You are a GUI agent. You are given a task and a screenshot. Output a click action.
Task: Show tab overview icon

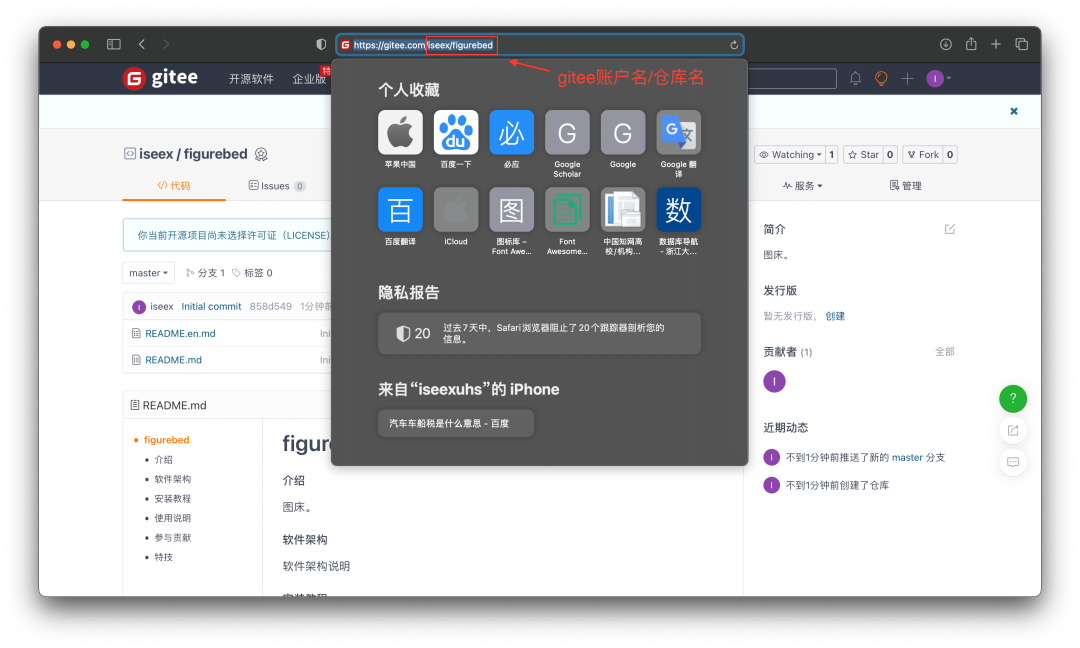pyautogui.click(x=1021, y=44)
